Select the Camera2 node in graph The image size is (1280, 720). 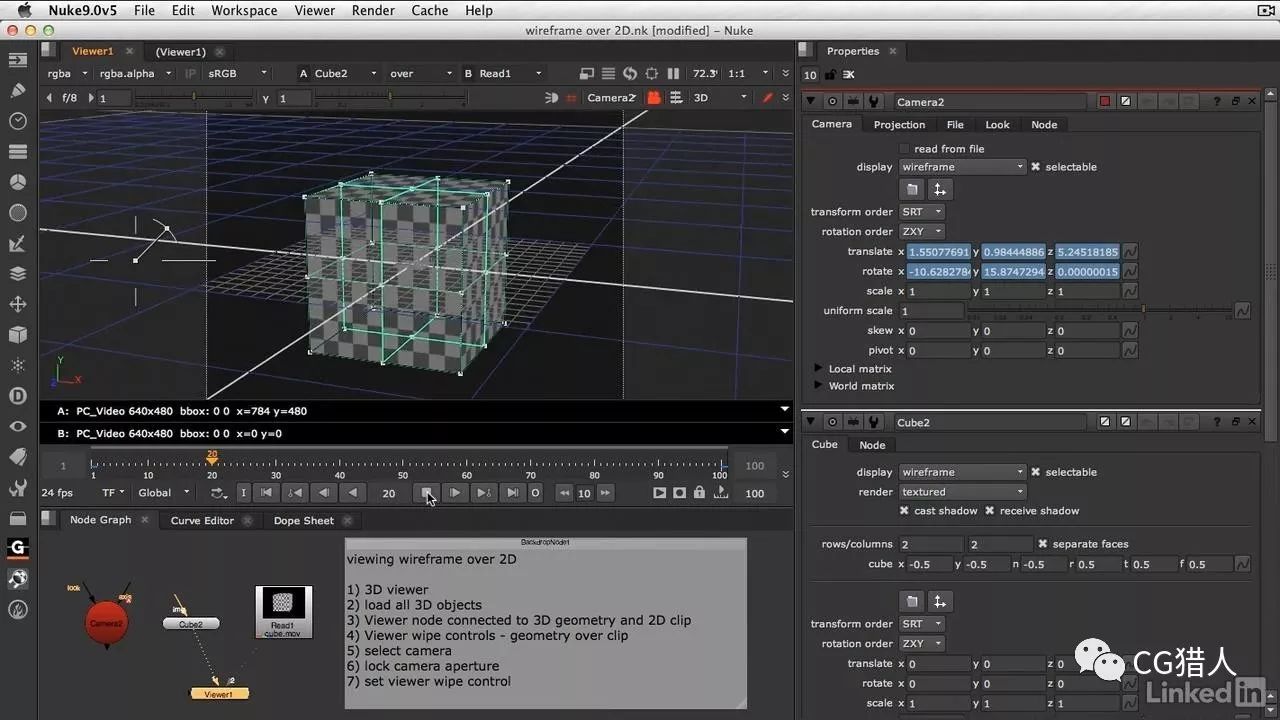(x=106, y=623)
